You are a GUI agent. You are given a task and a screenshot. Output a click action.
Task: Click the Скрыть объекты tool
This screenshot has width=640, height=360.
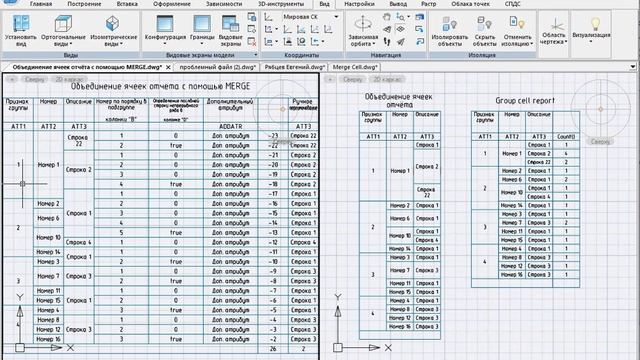(484, 31)
